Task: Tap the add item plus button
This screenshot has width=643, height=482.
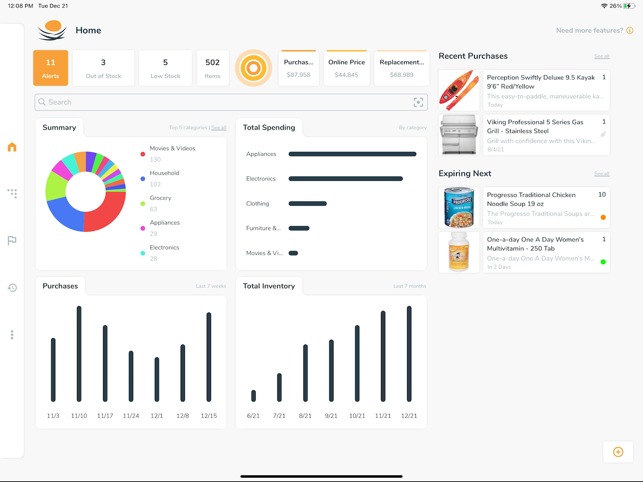Action: point(618,452)
